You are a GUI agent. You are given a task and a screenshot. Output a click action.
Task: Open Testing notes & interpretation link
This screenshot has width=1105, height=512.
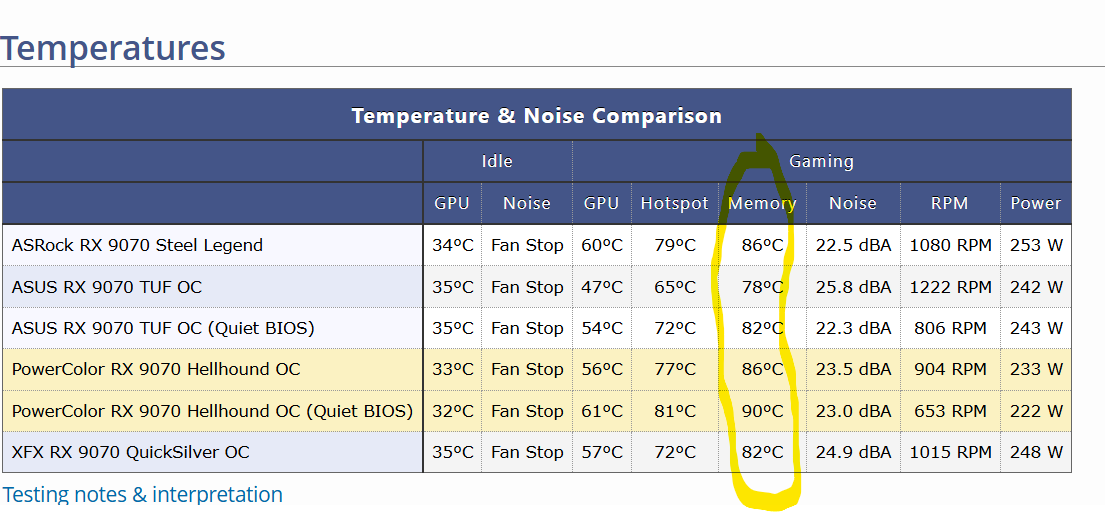143,494
